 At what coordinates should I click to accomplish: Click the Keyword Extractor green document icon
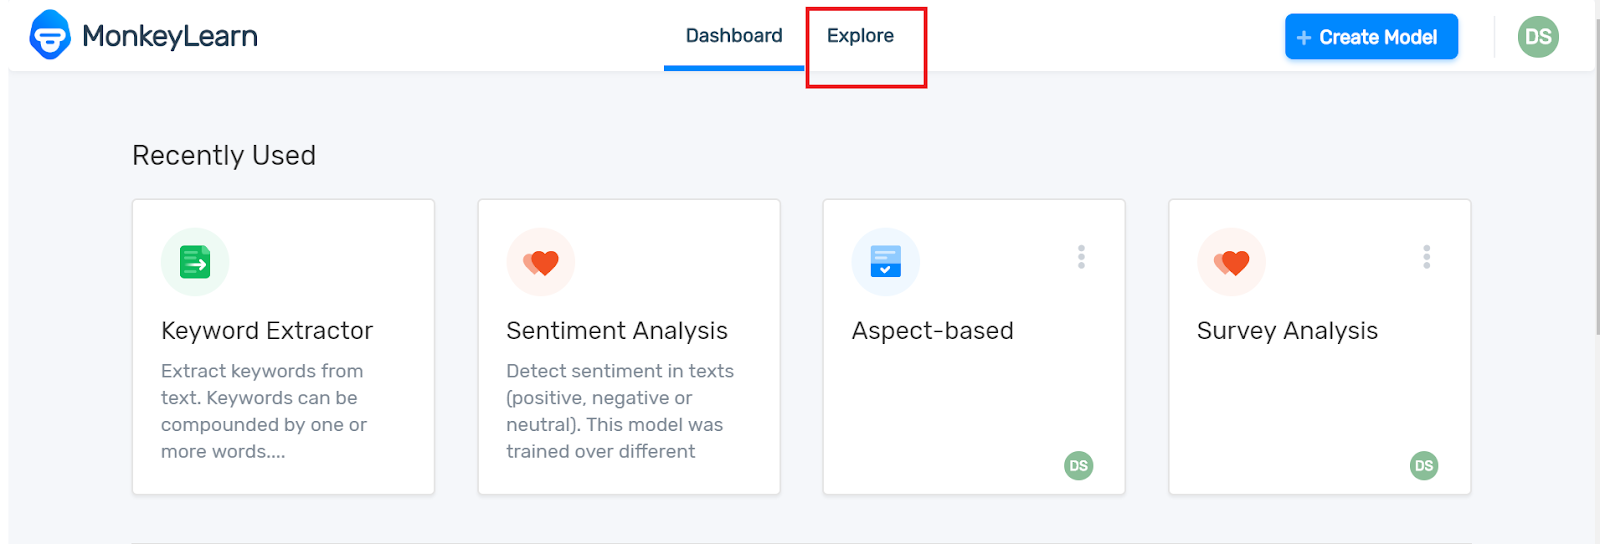(195, 262)
